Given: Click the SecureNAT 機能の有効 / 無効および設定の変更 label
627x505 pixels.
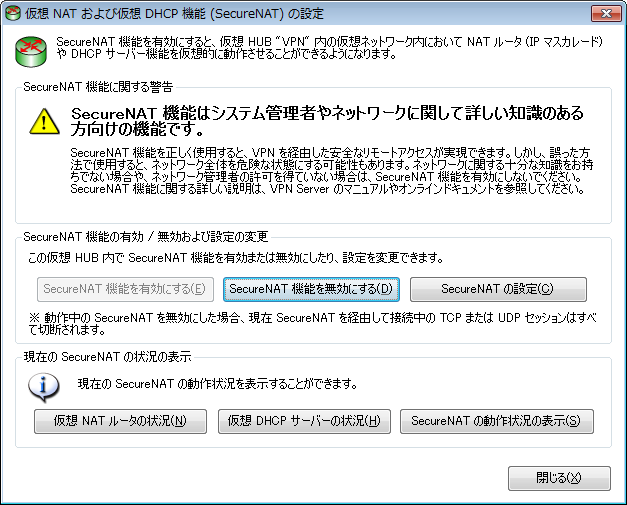Looking at the screenshot, I should [x=146, y=237].
